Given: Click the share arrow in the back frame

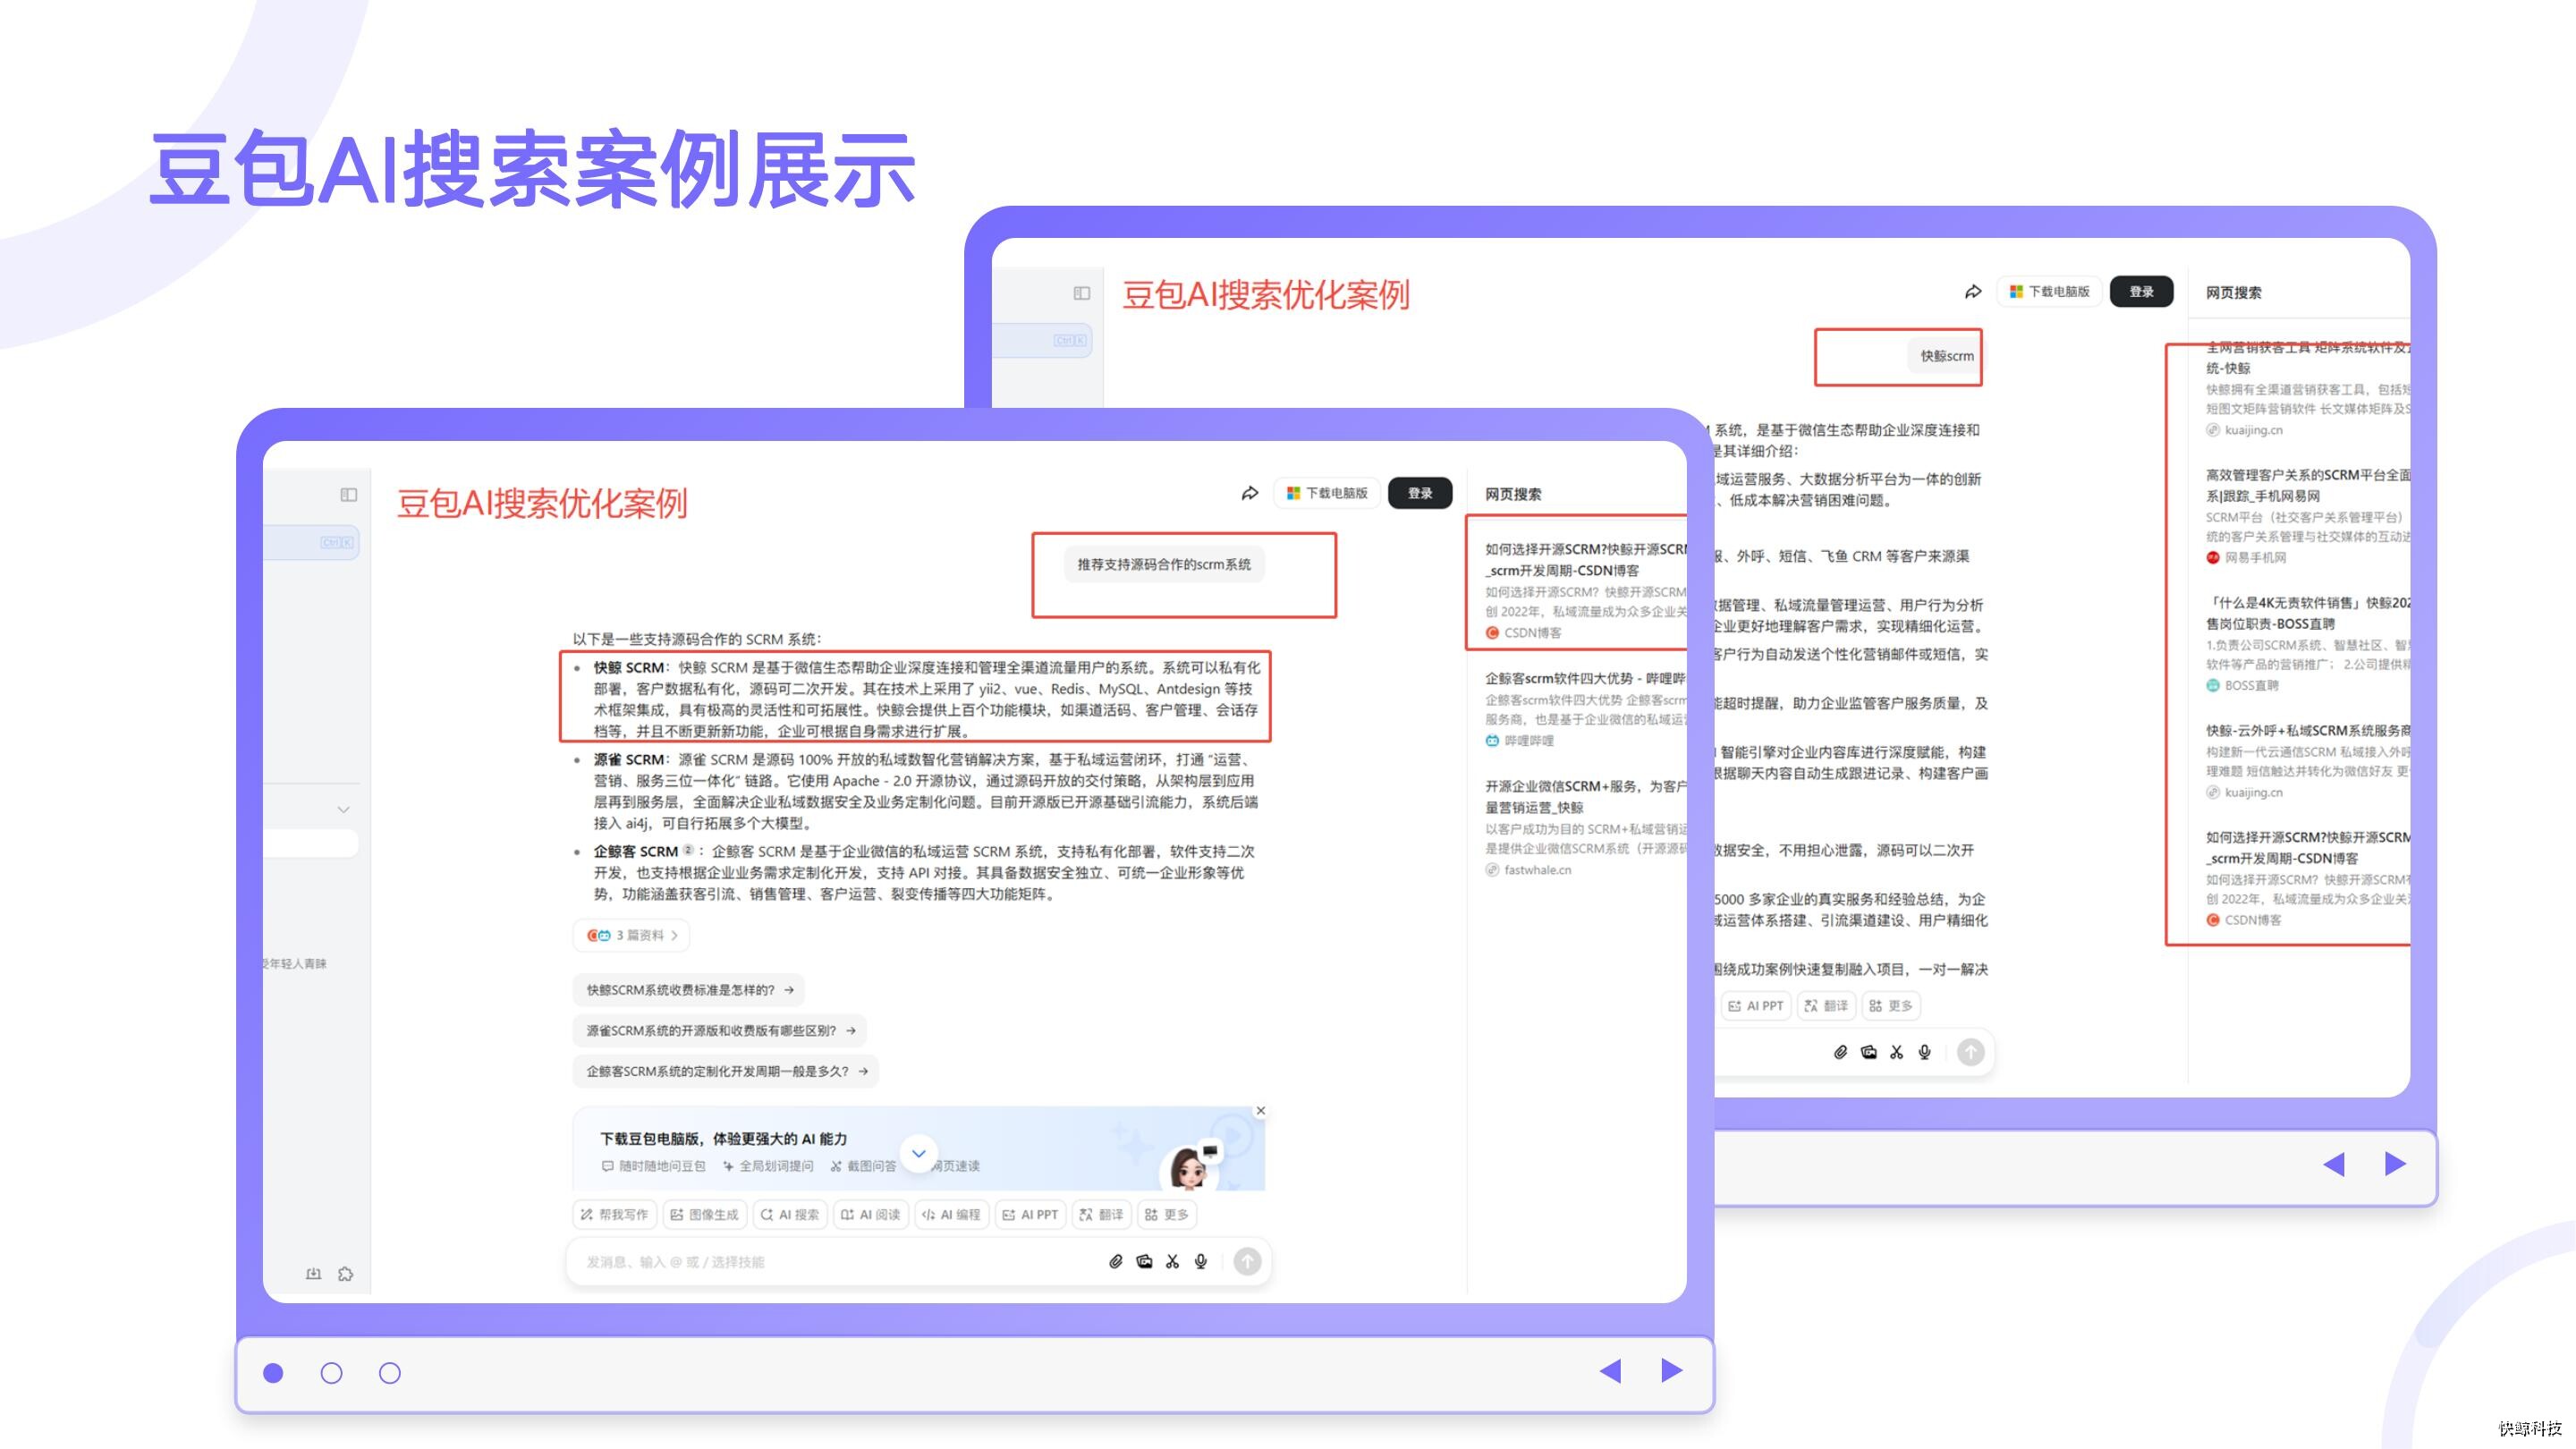Looking at the screenshot, I should [x=1973, y=292].
